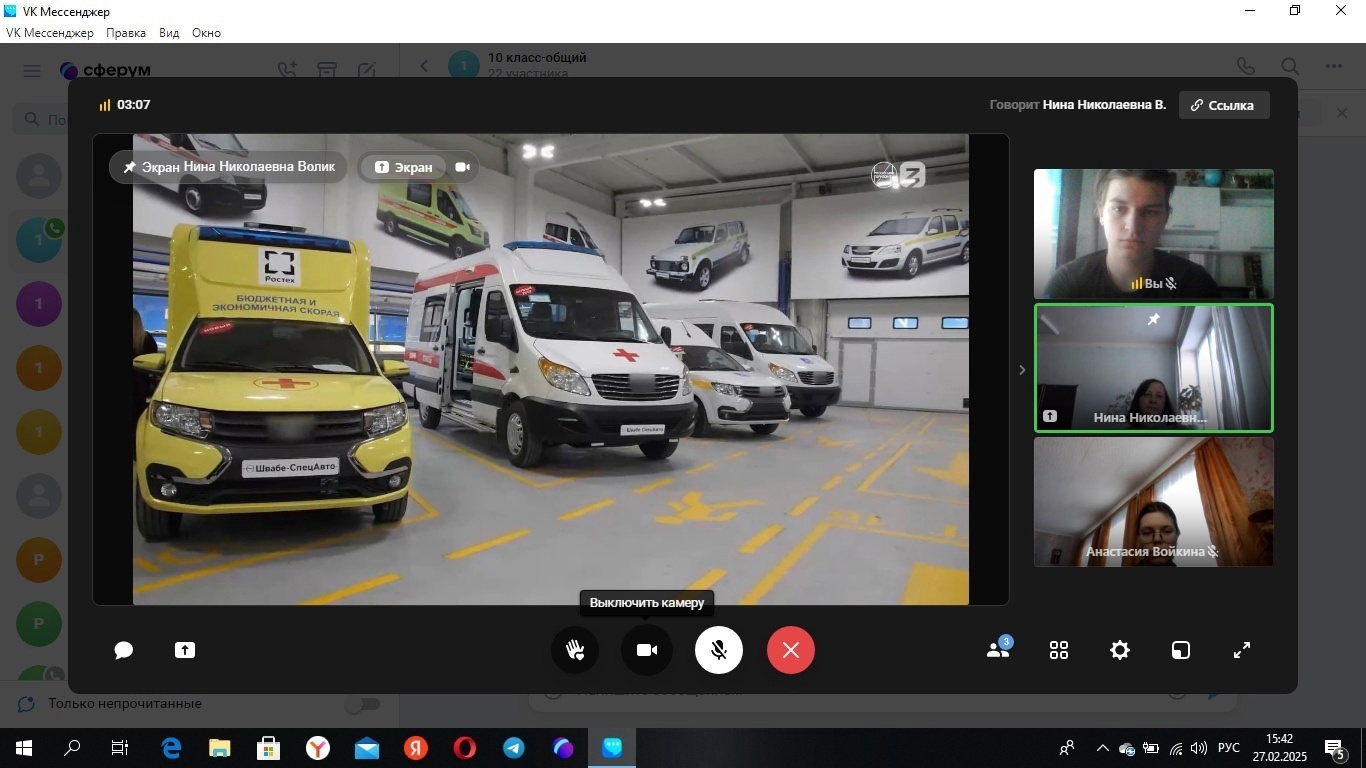1366x768 pixels.
Task: Open File Explorer from the taskbar
Action: [x=220, y=748]
